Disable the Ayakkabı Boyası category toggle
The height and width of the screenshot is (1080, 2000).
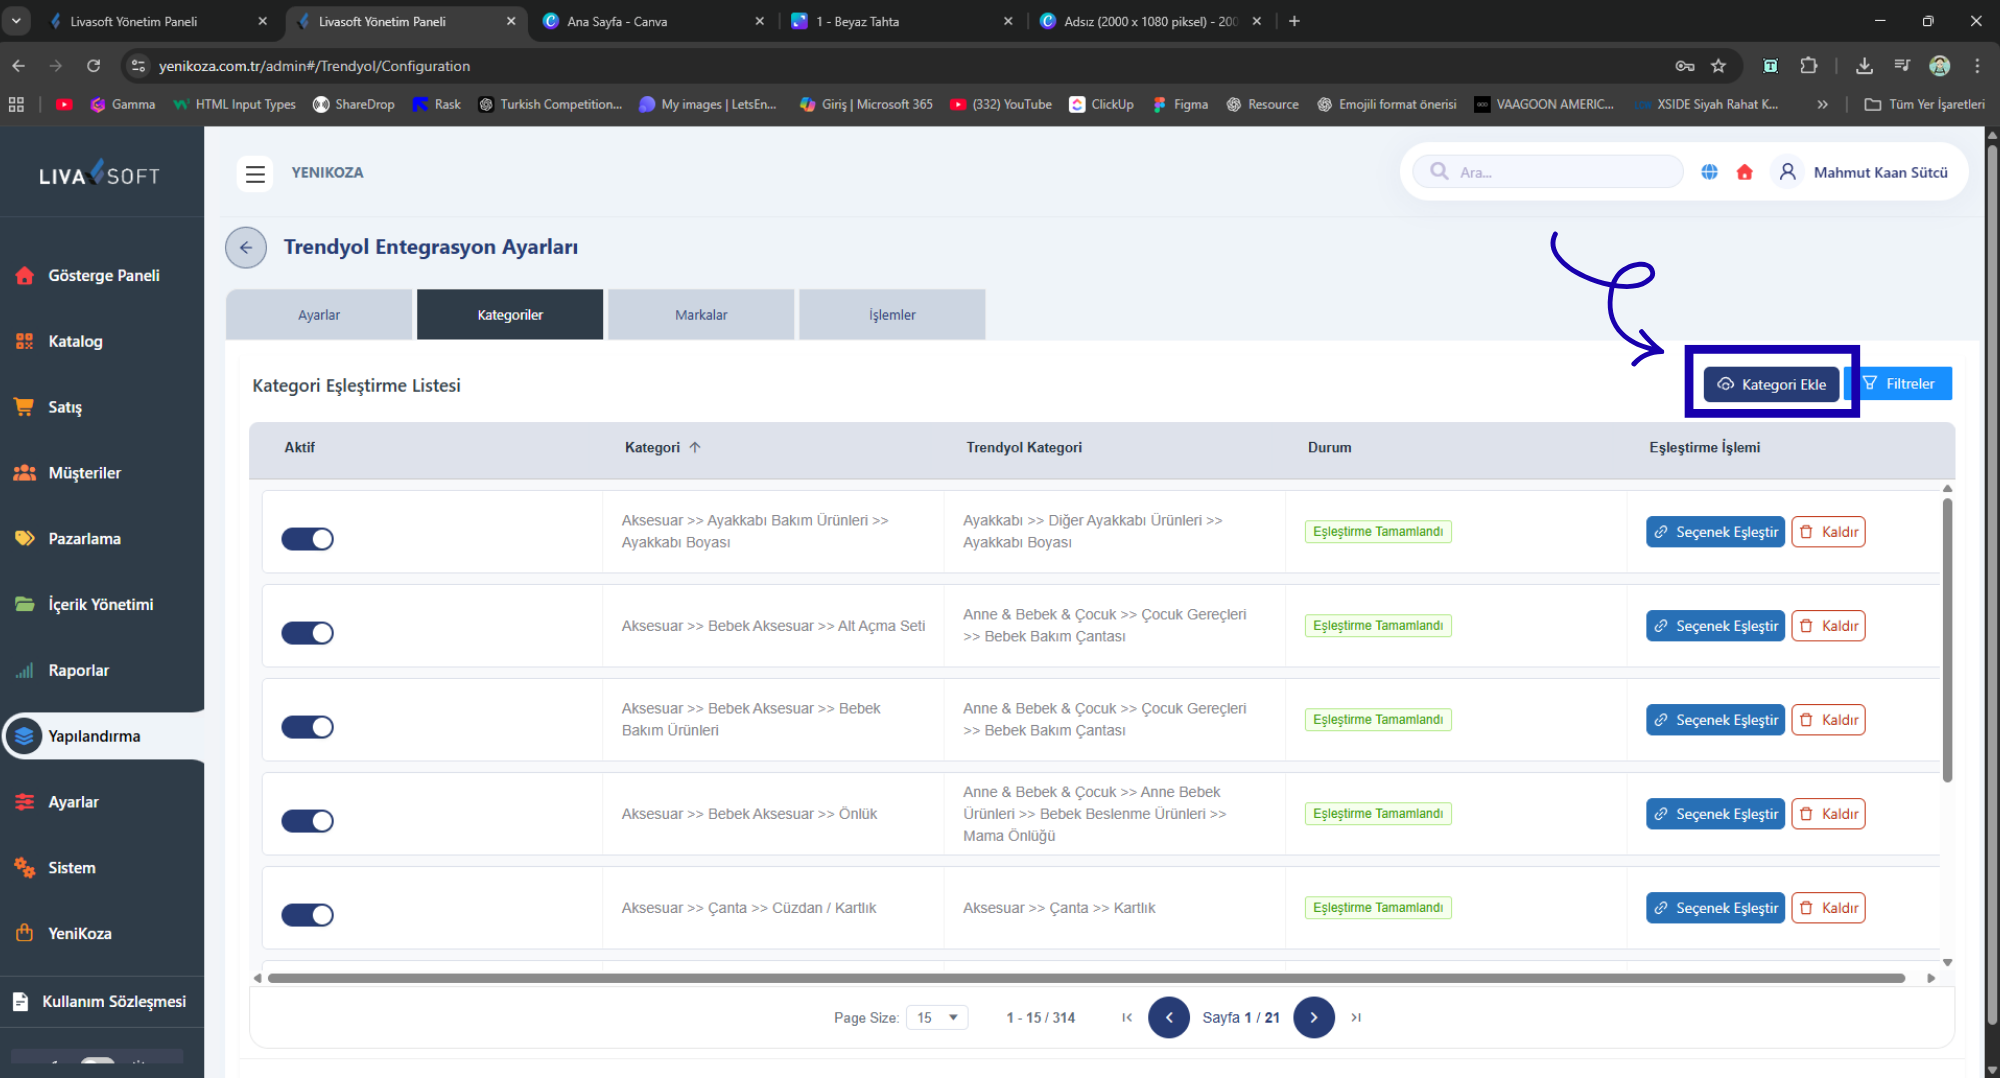(x=307, y=539)
